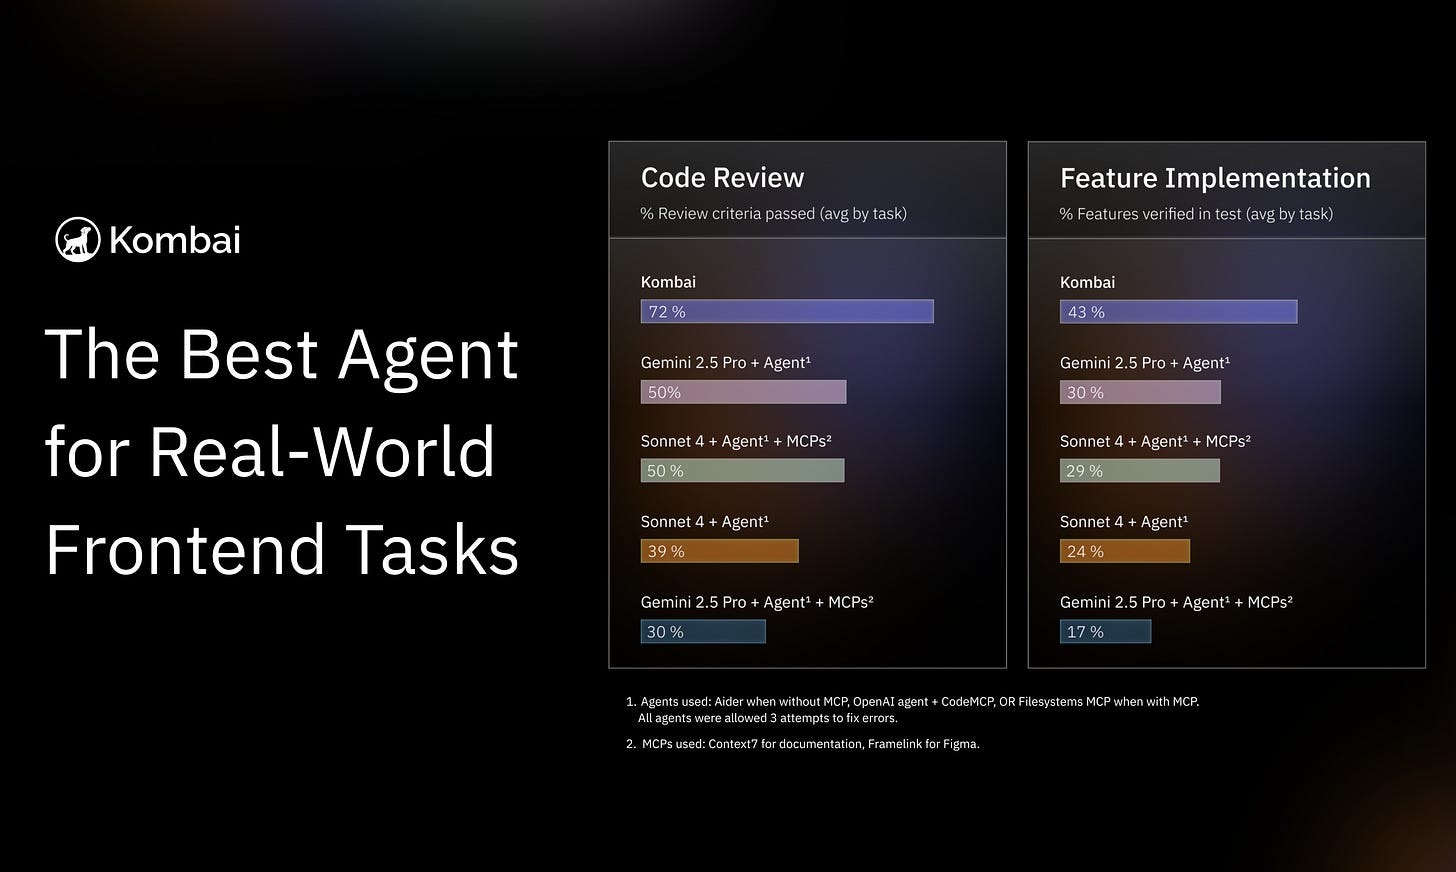Click Code Review Sonnet 4 + Agent 39 % bar
Screen dimensions: 1456x872
point(720,551)
